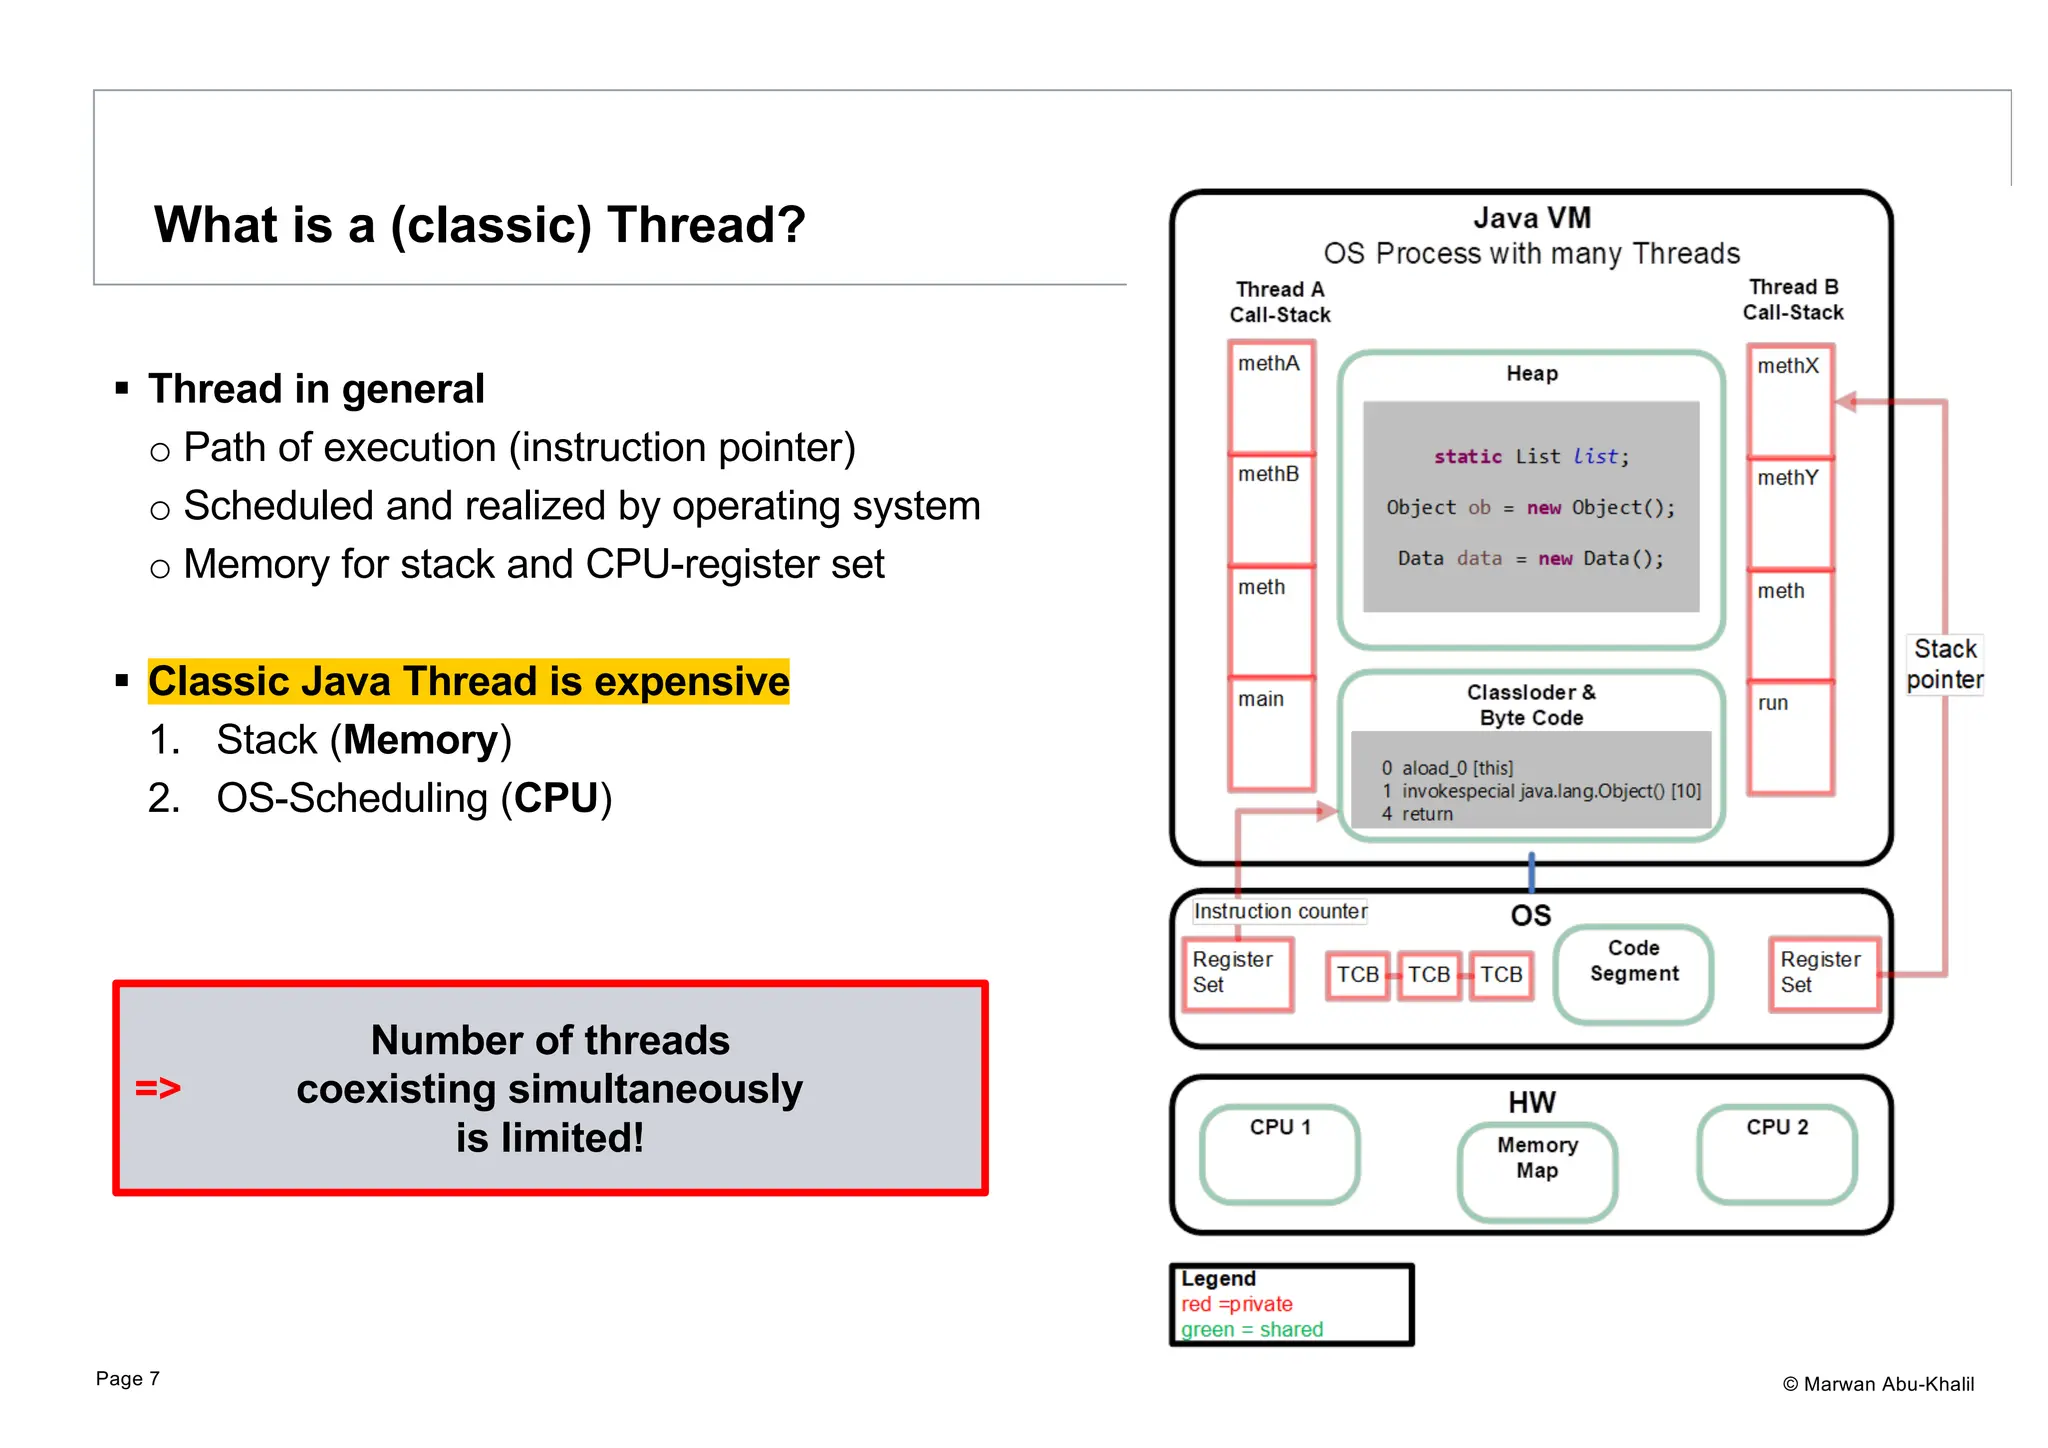This screenshot has width=2048, height=1448.
Task: Click the slide title 'What is a (classic) Thread?'
Action: (479, 224)
